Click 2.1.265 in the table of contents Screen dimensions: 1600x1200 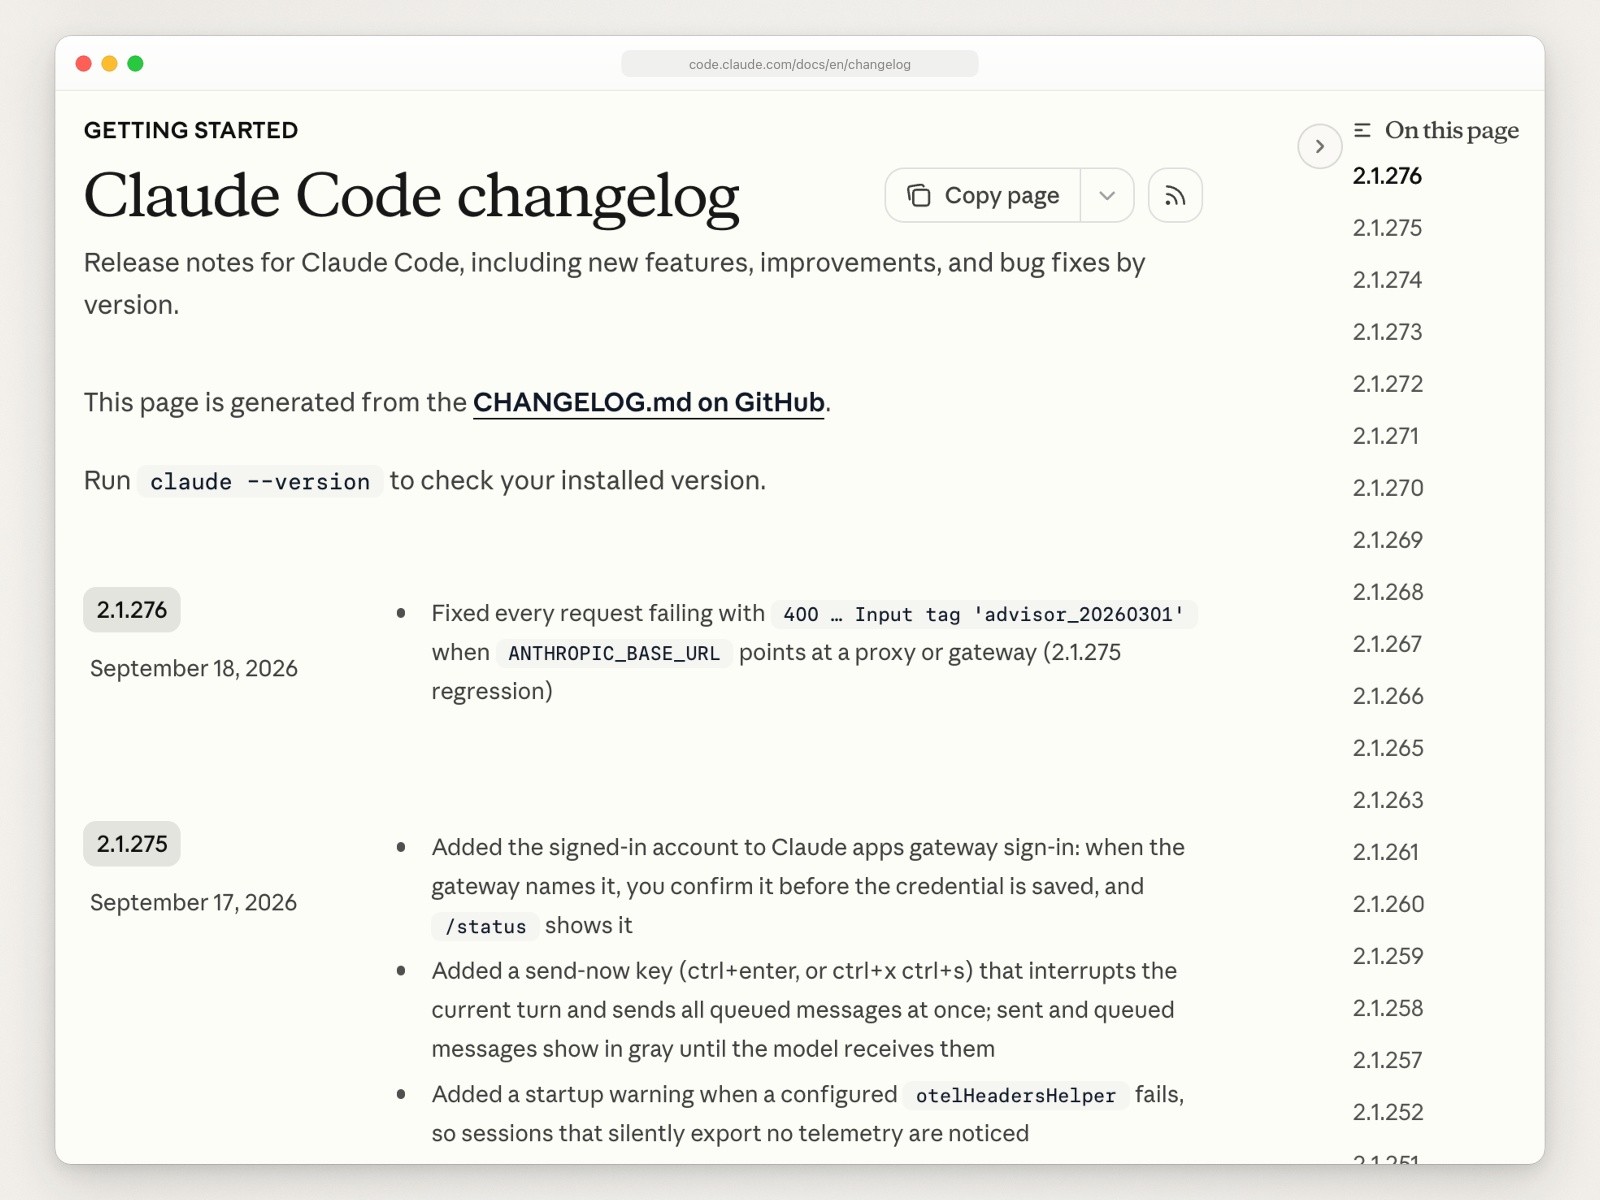pyautogui.click(x=1388, y=748)
